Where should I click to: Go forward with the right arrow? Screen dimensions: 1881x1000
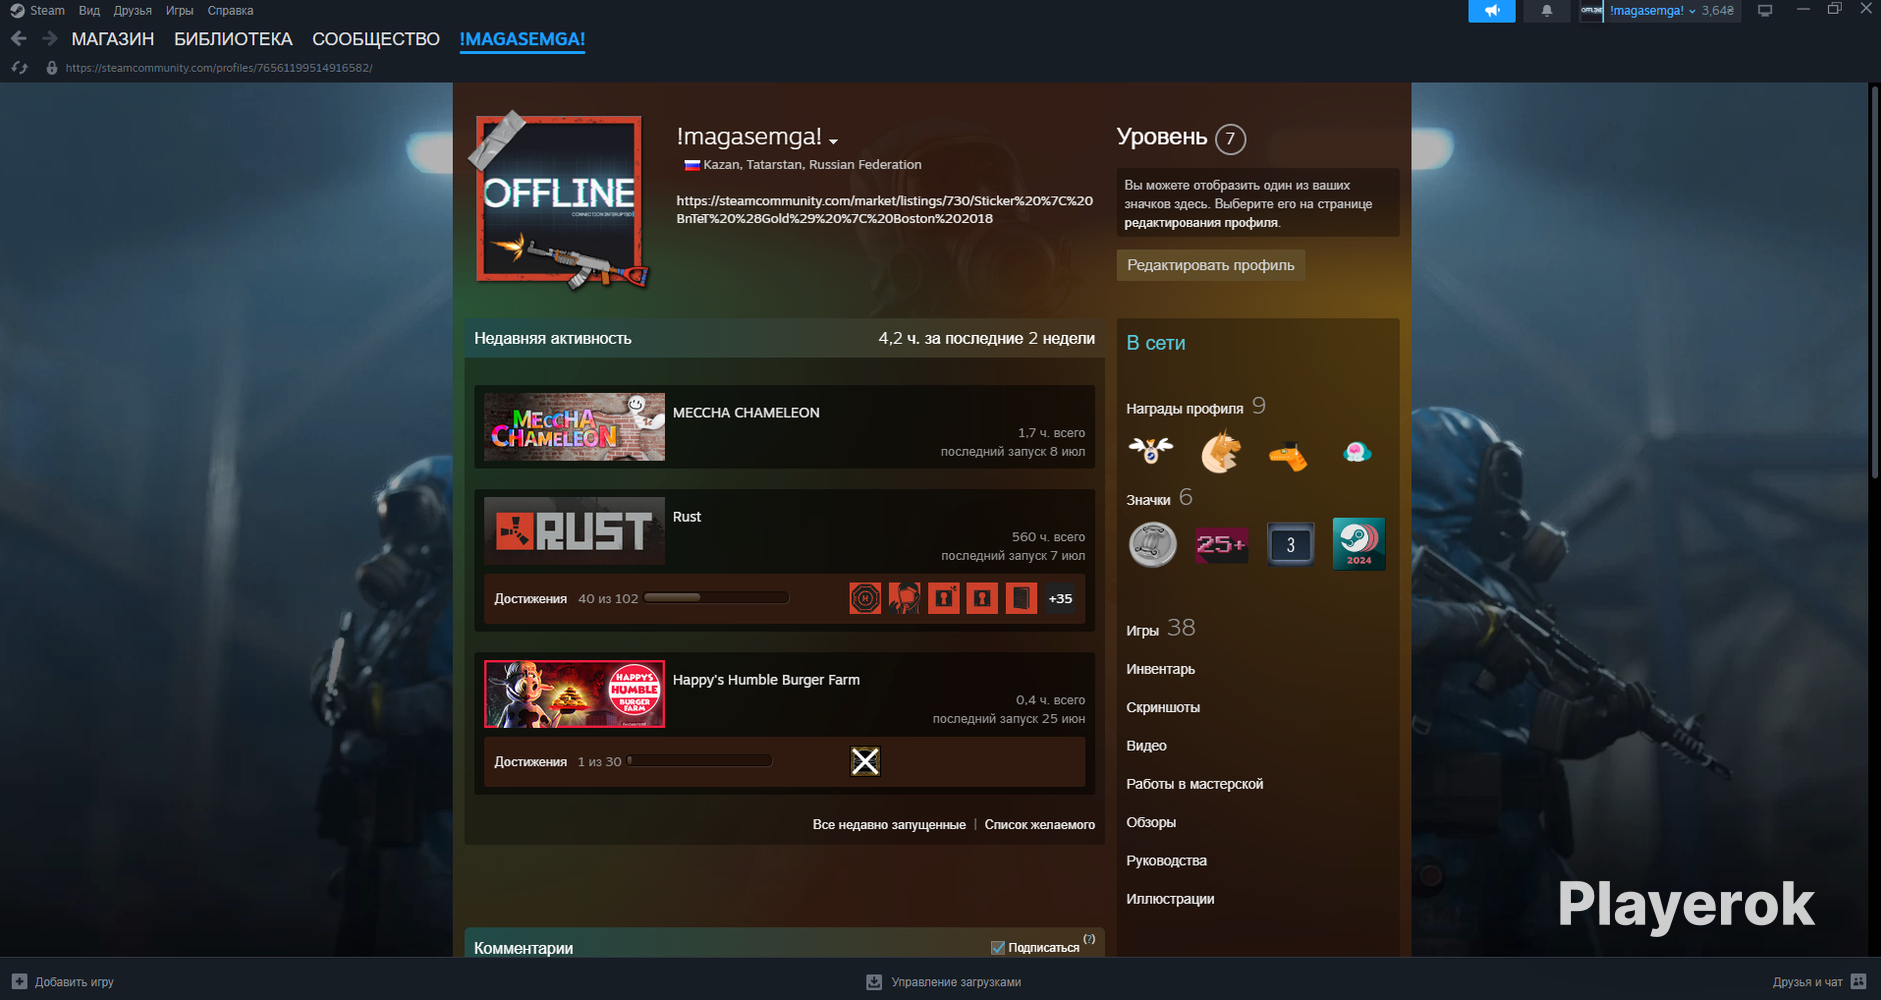click(x=49, y=39)
